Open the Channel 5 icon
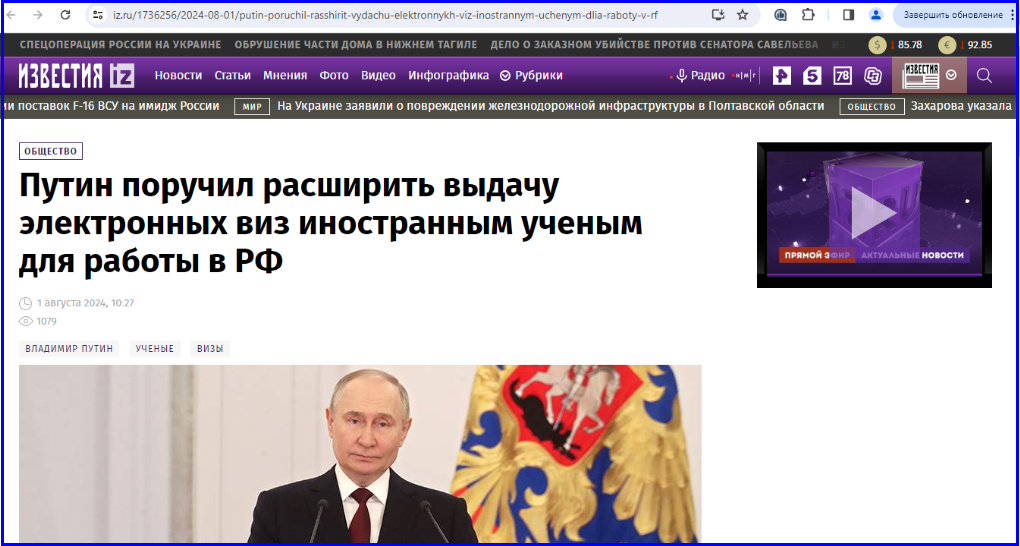 (812, 76)
